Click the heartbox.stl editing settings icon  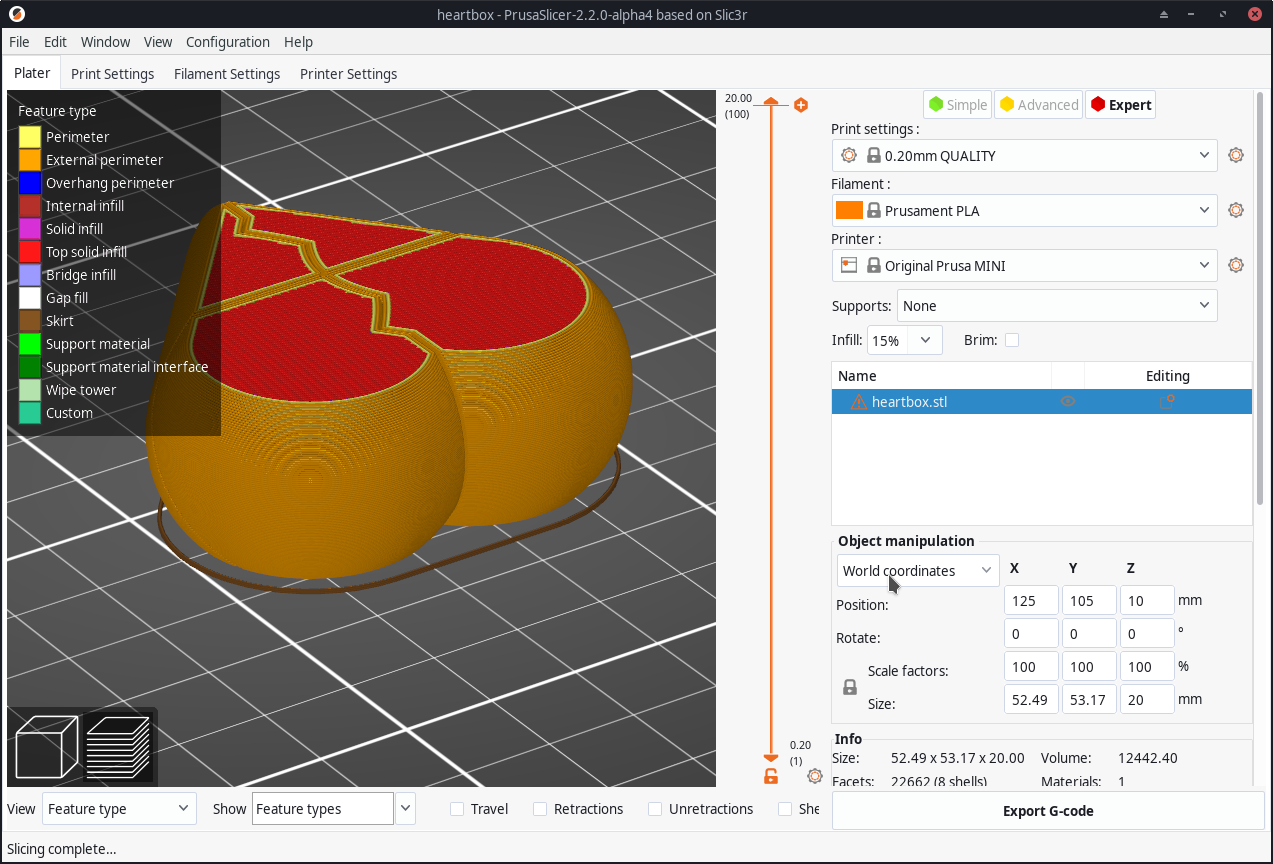coord(1166,402)
